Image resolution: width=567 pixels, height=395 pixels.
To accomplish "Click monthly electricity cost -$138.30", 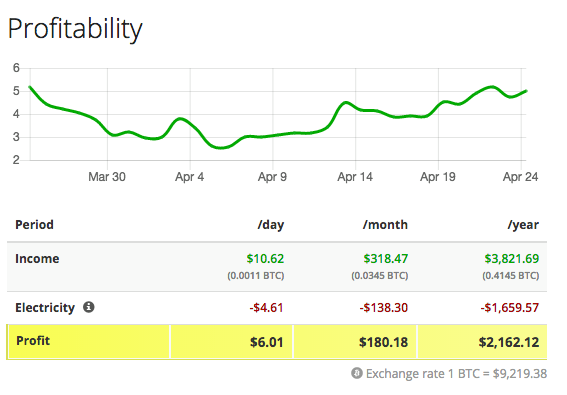I will (383, 308).
